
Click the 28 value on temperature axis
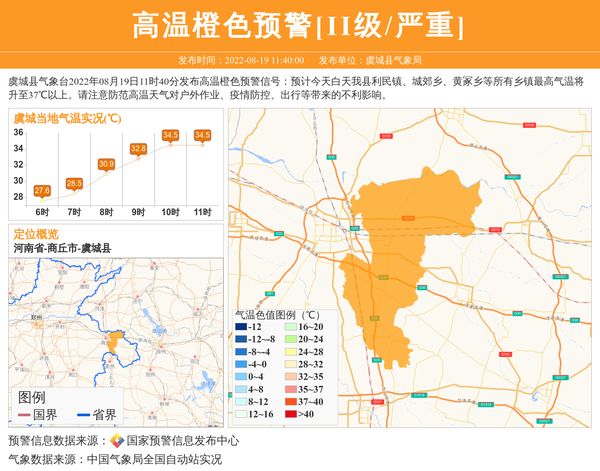(x=18, y=197)
